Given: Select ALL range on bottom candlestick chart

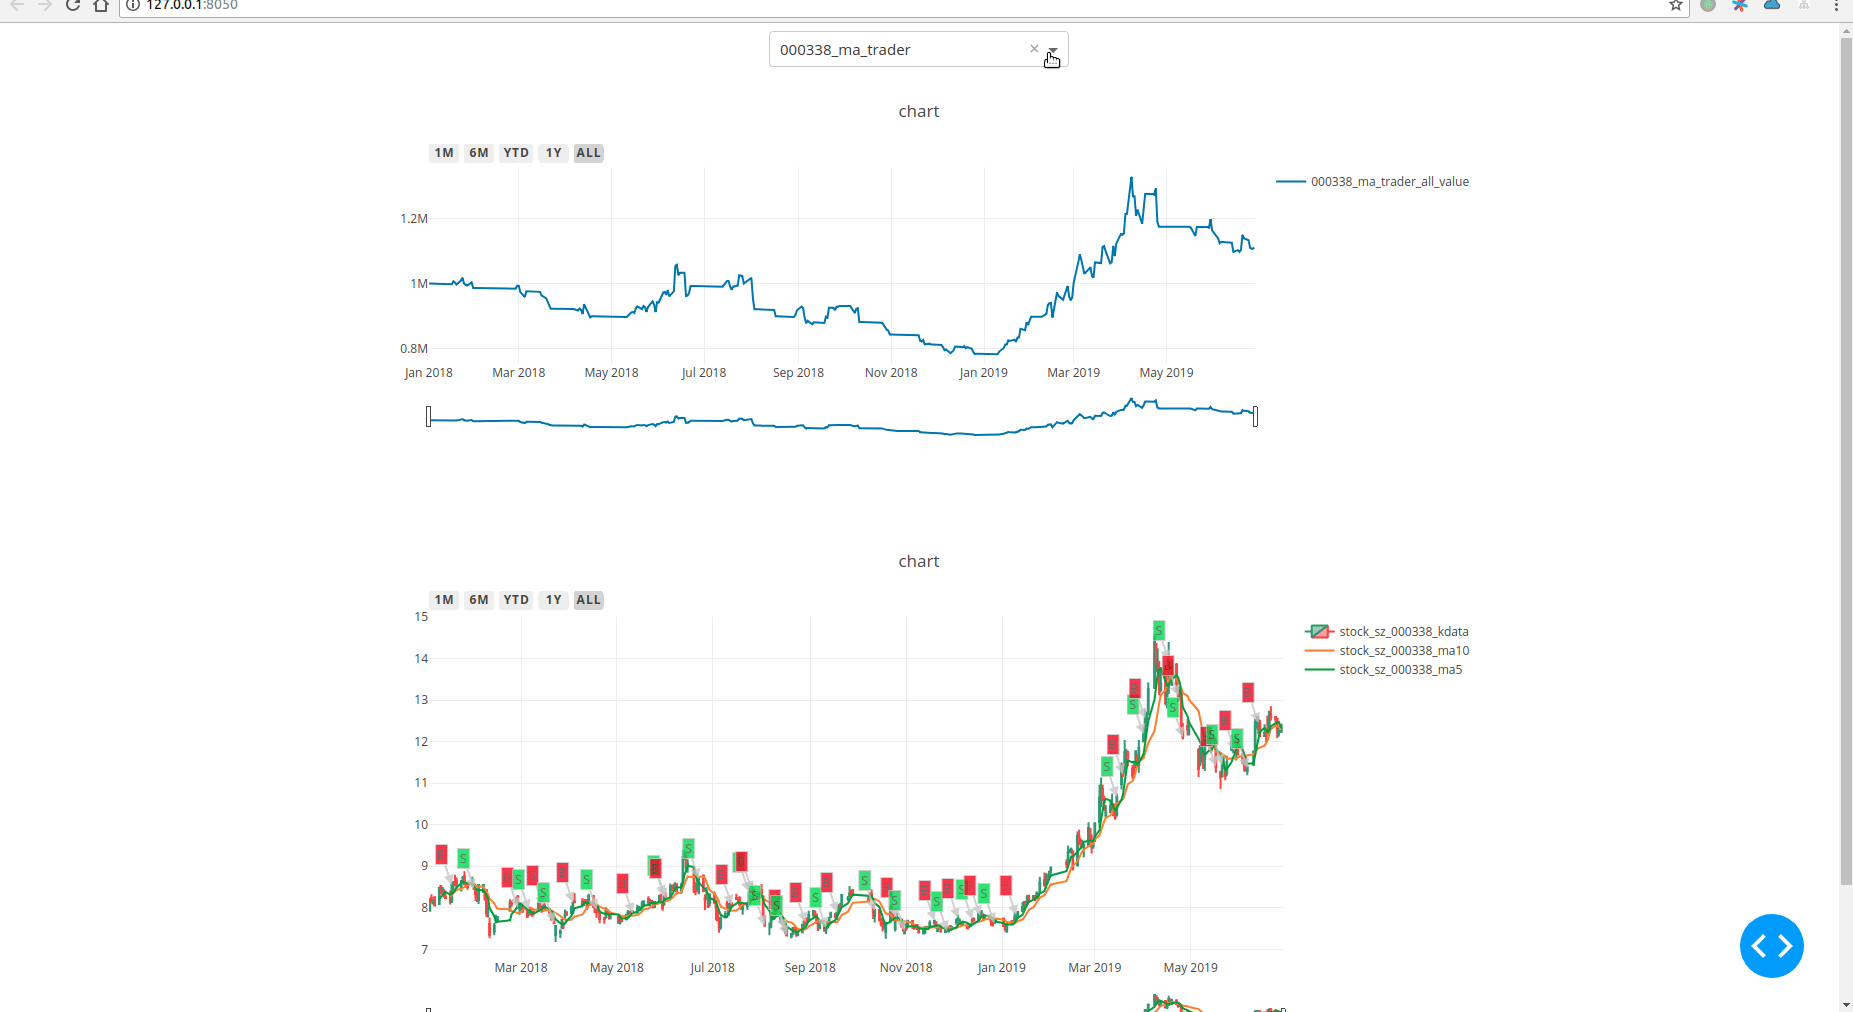Looking at the screenshot, I should click(589, 600).
